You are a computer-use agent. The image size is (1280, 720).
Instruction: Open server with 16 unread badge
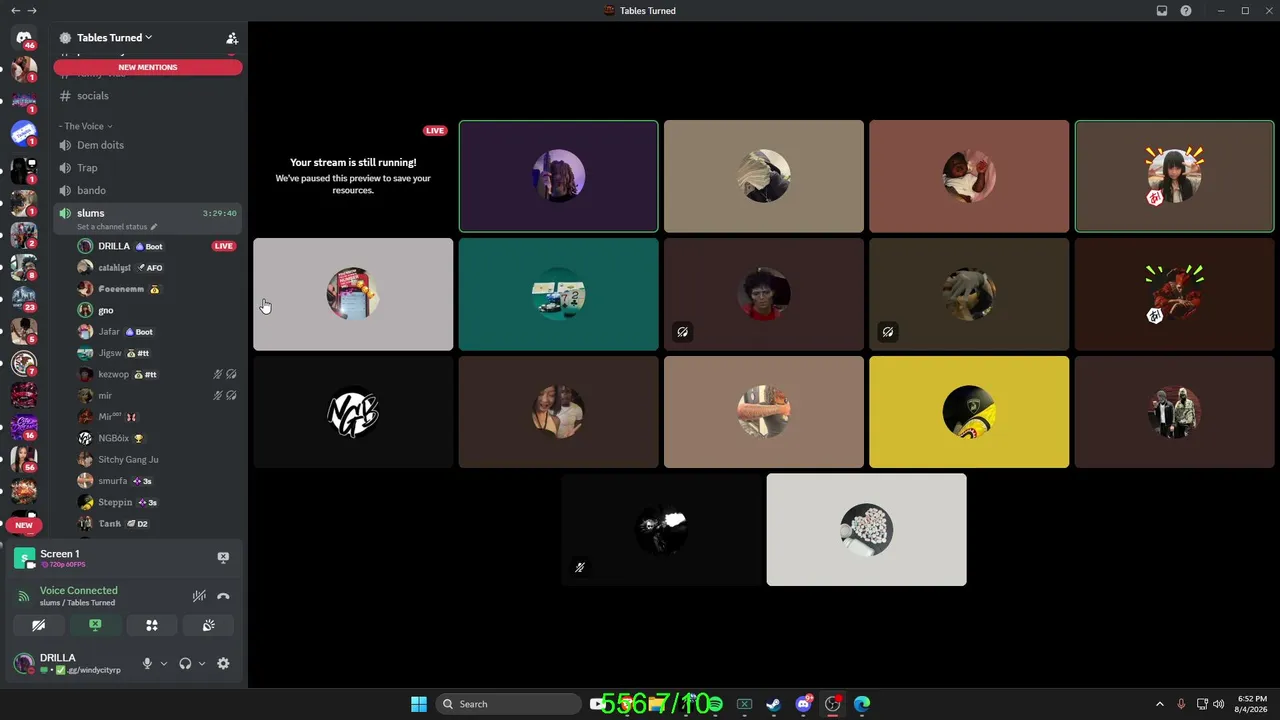24,426
